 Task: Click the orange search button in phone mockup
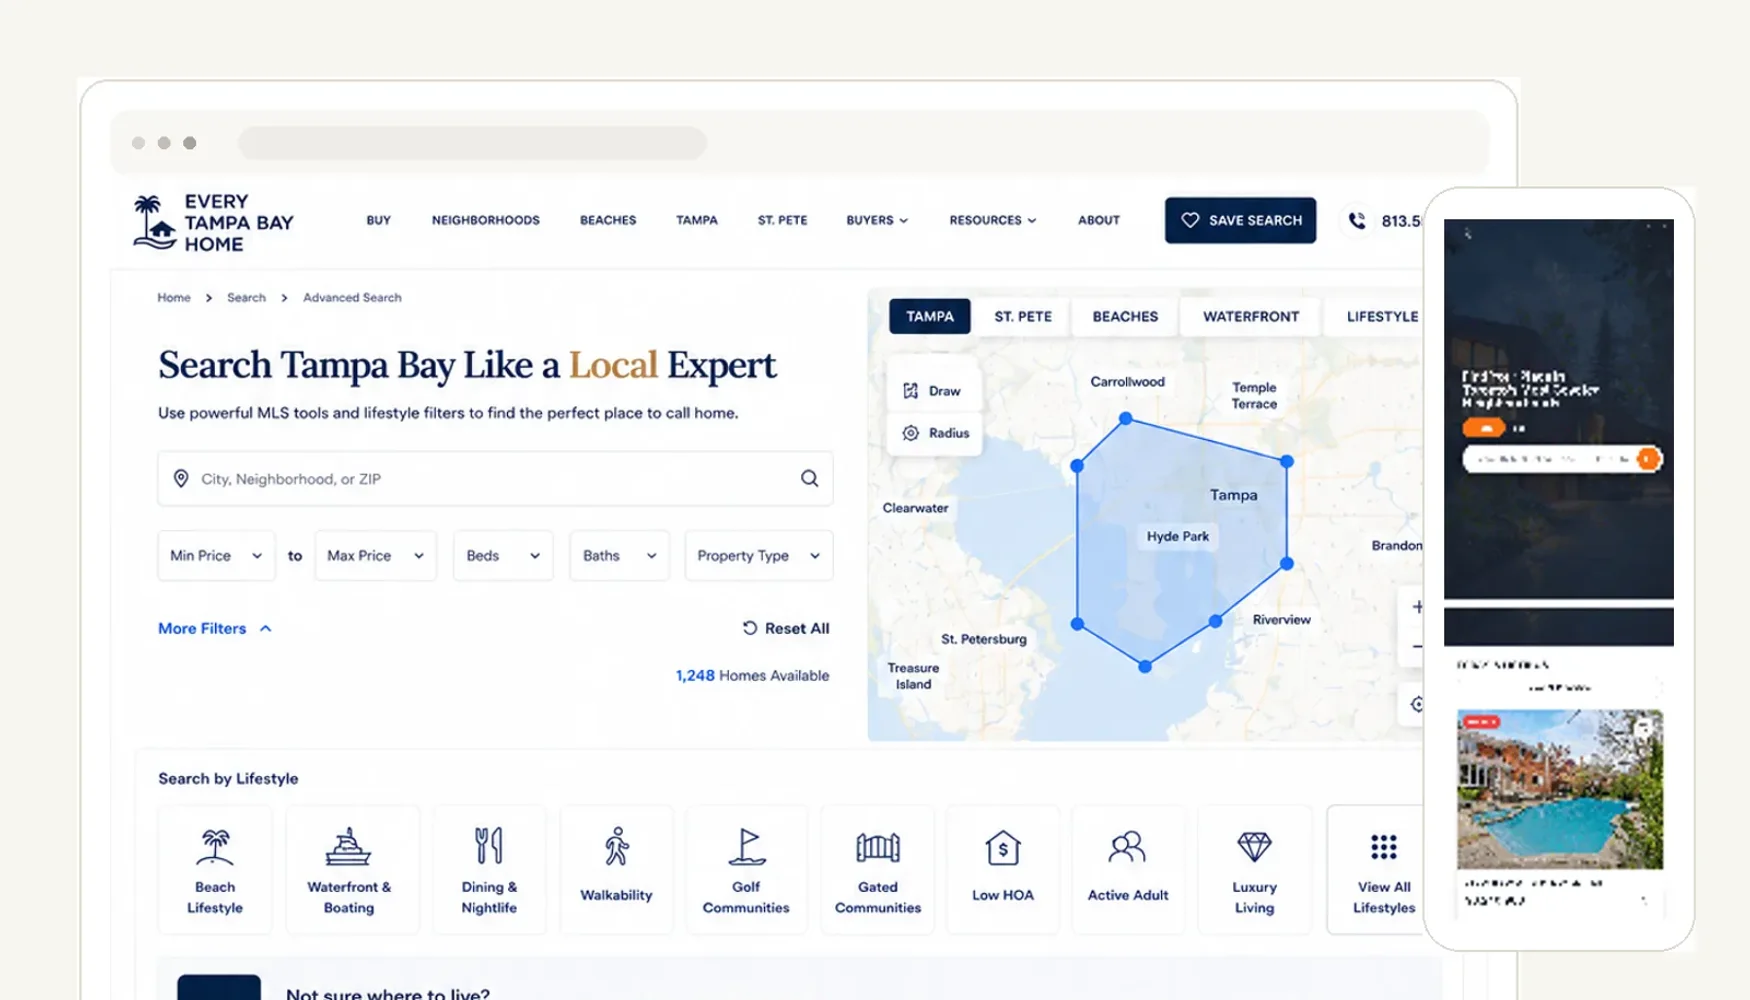(1648, 459)
